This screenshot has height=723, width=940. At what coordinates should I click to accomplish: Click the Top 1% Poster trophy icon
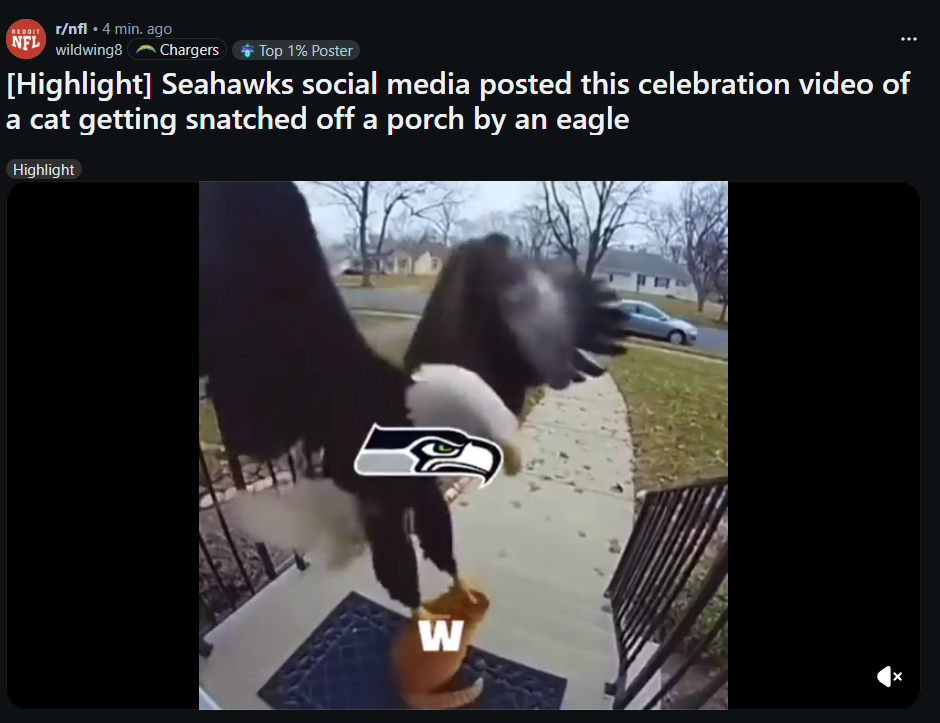pos(247,51)
